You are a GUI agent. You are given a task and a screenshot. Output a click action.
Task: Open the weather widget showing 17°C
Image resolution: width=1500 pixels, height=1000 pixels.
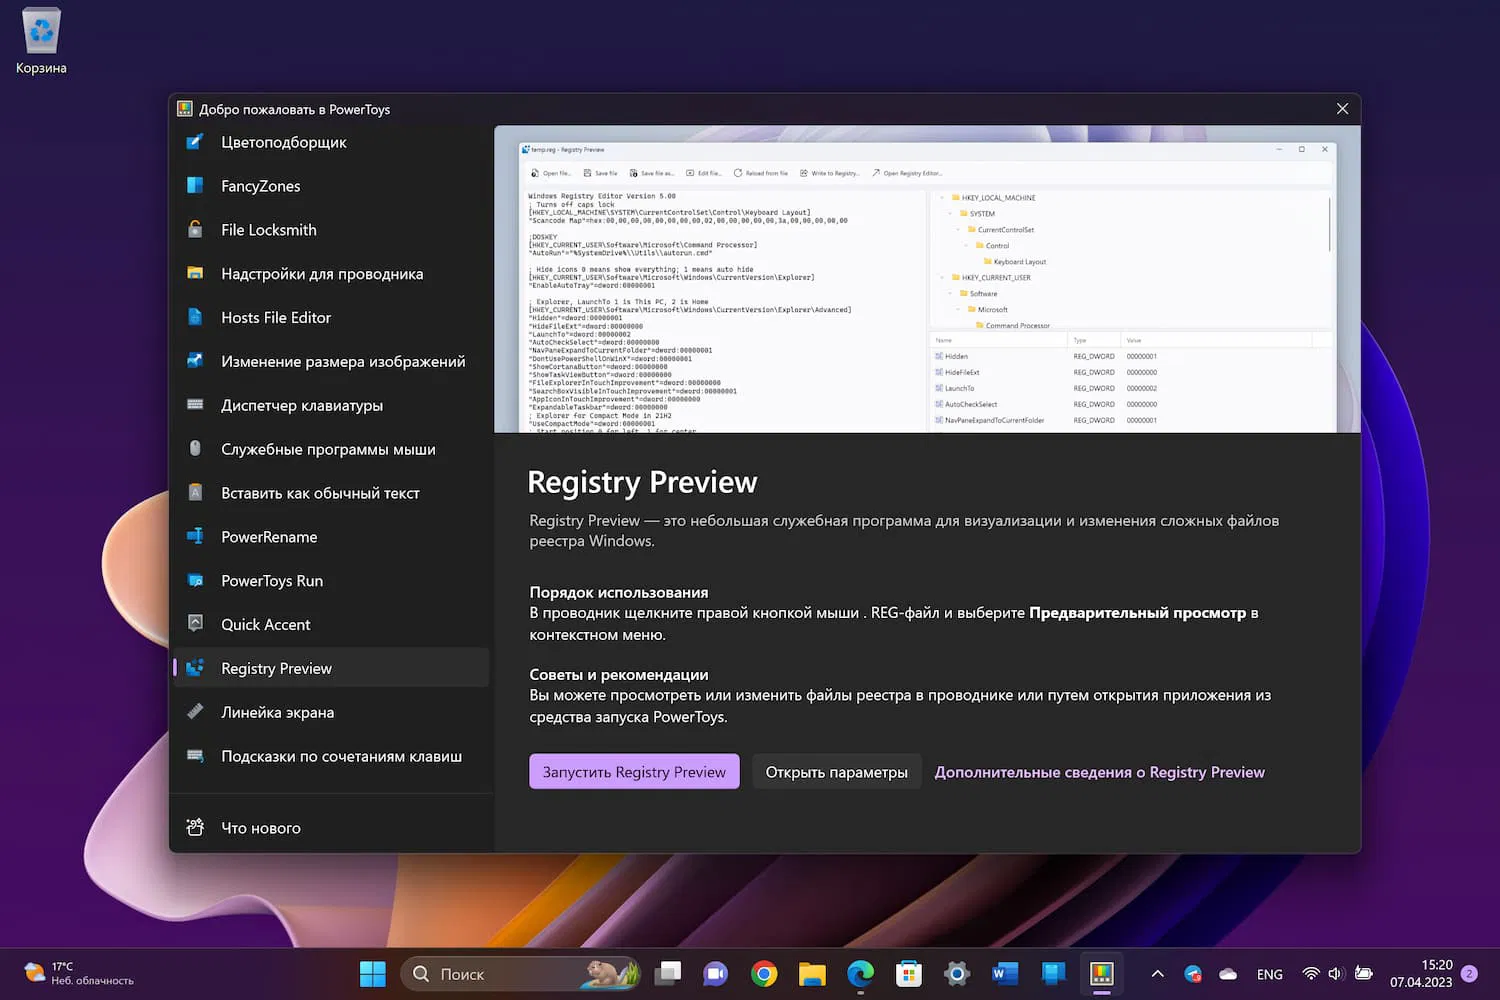(x=79, y=974)
